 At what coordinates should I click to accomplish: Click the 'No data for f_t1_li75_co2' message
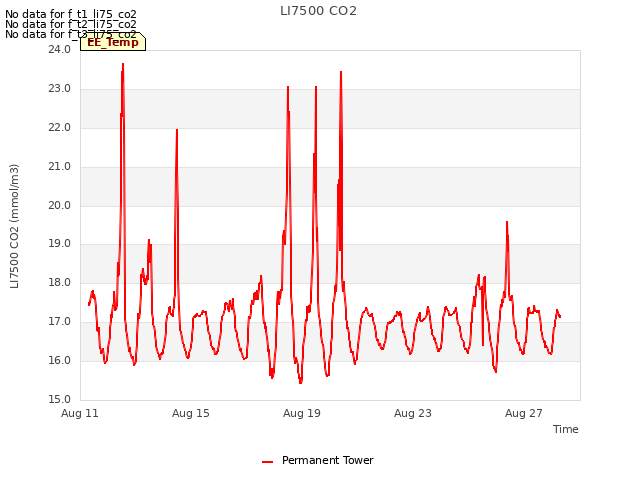pos(71,15)
